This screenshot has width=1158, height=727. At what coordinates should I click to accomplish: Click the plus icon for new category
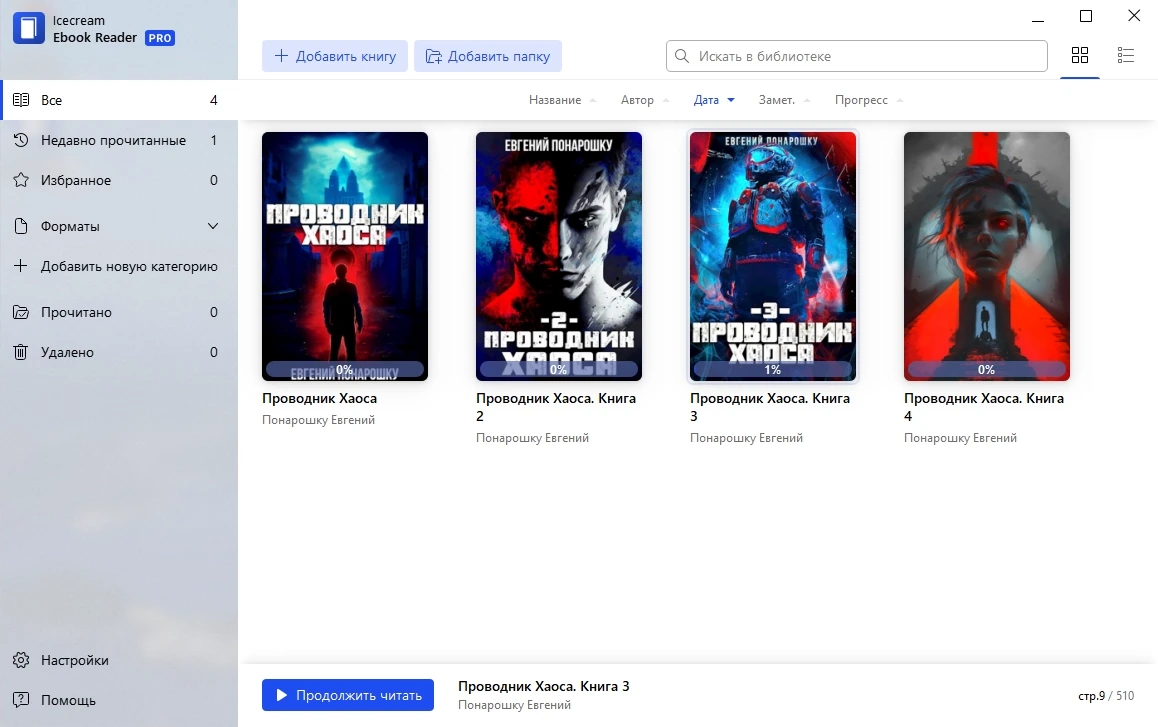tap(21, 266)
